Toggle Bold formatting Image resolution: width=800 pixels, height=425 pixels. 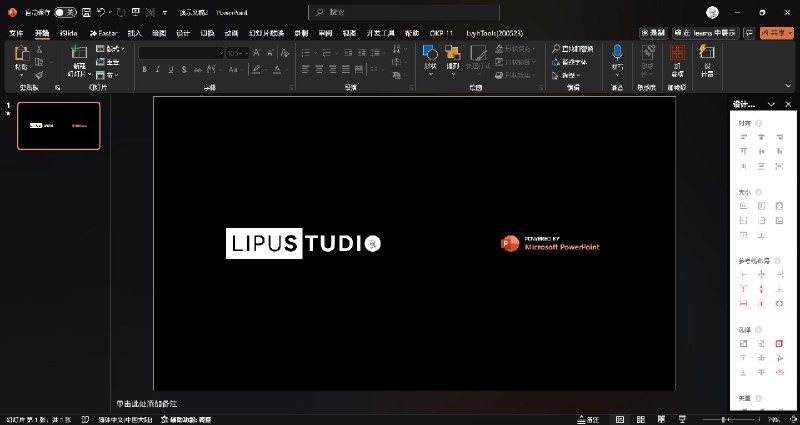click(x=144, y=69)
